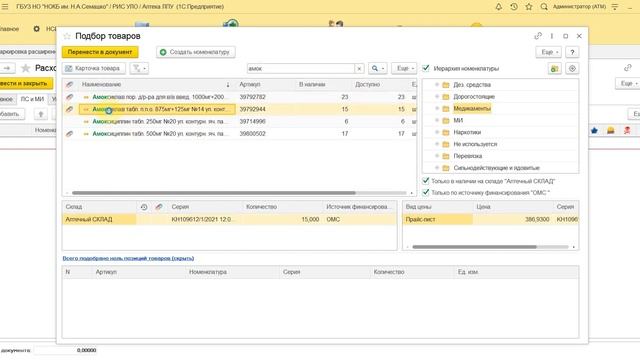The width and height of the screenshot is (640, 360).
Task: Toggle Только в наличии на складе checkbox
Action: (426, 180)
